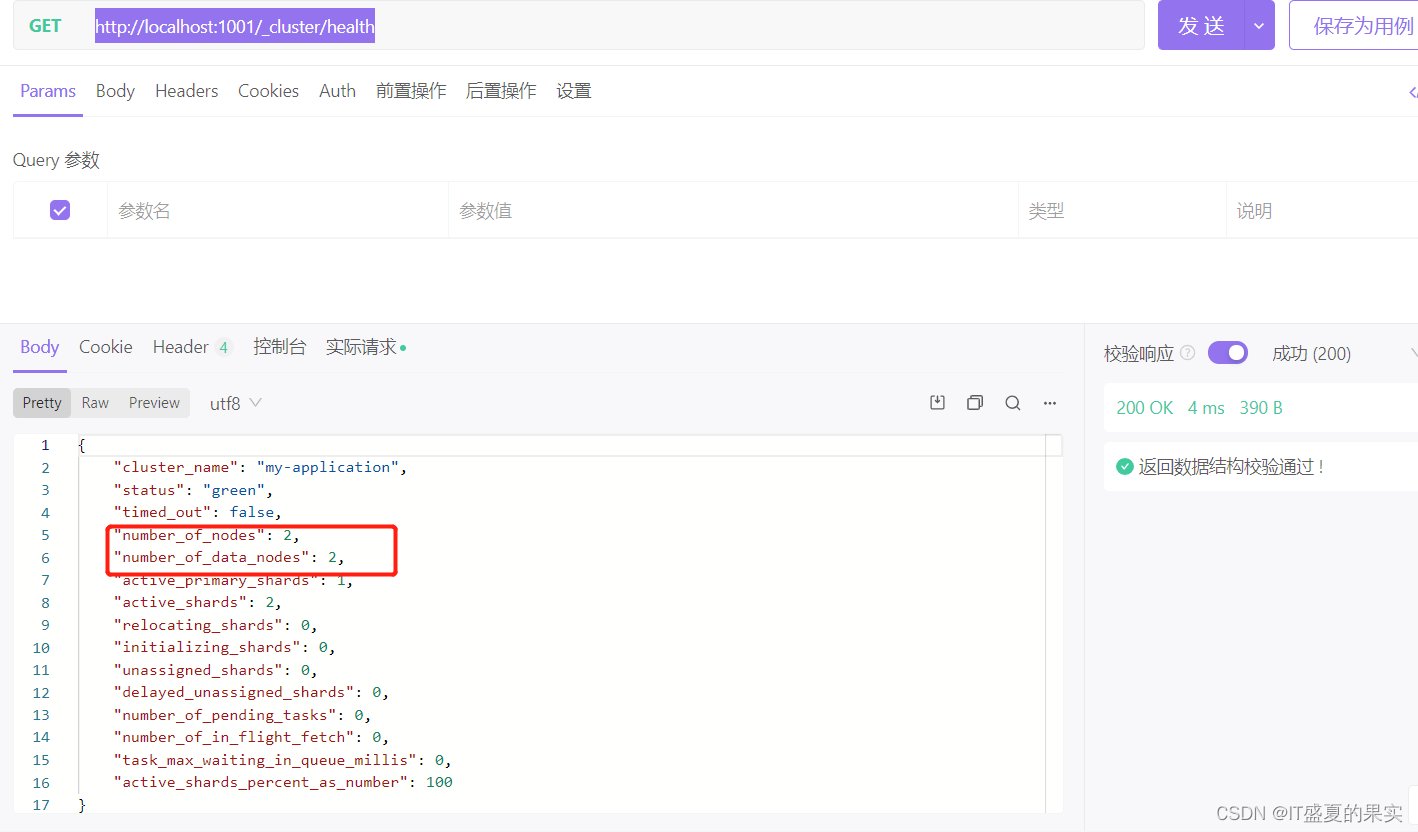
Task: Select the response Body tab
Action: (x=40, y=347)
